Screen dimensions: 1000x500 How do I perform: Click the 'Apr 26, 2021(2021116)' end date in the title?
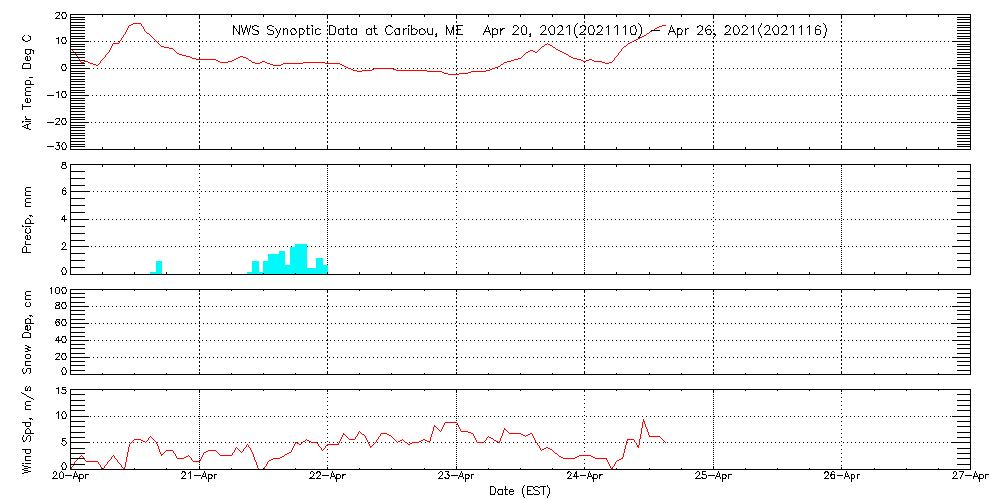coord(747,31)
